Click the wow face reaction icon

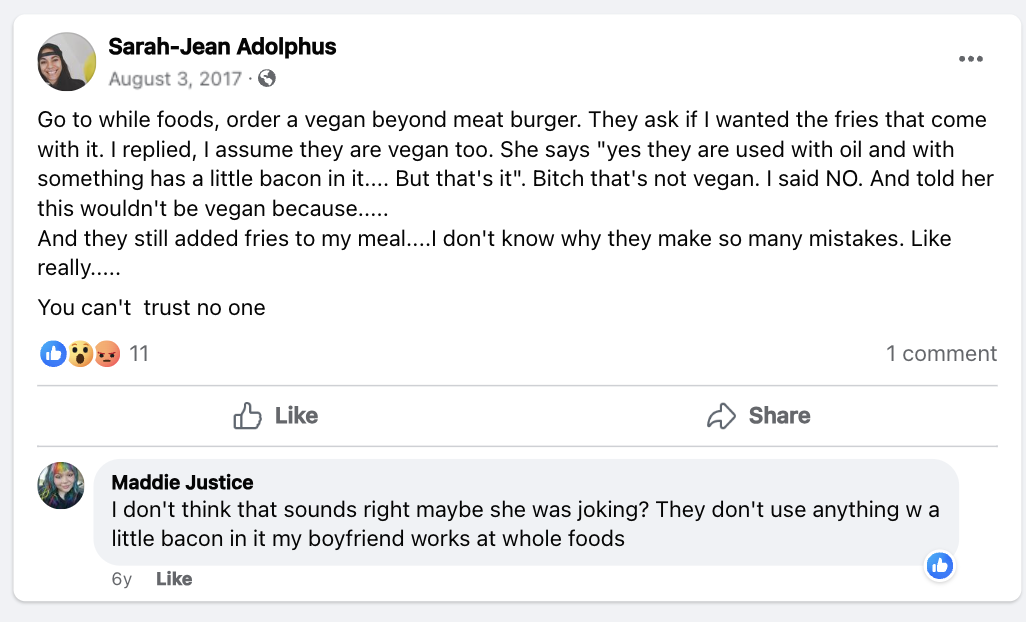80,354
